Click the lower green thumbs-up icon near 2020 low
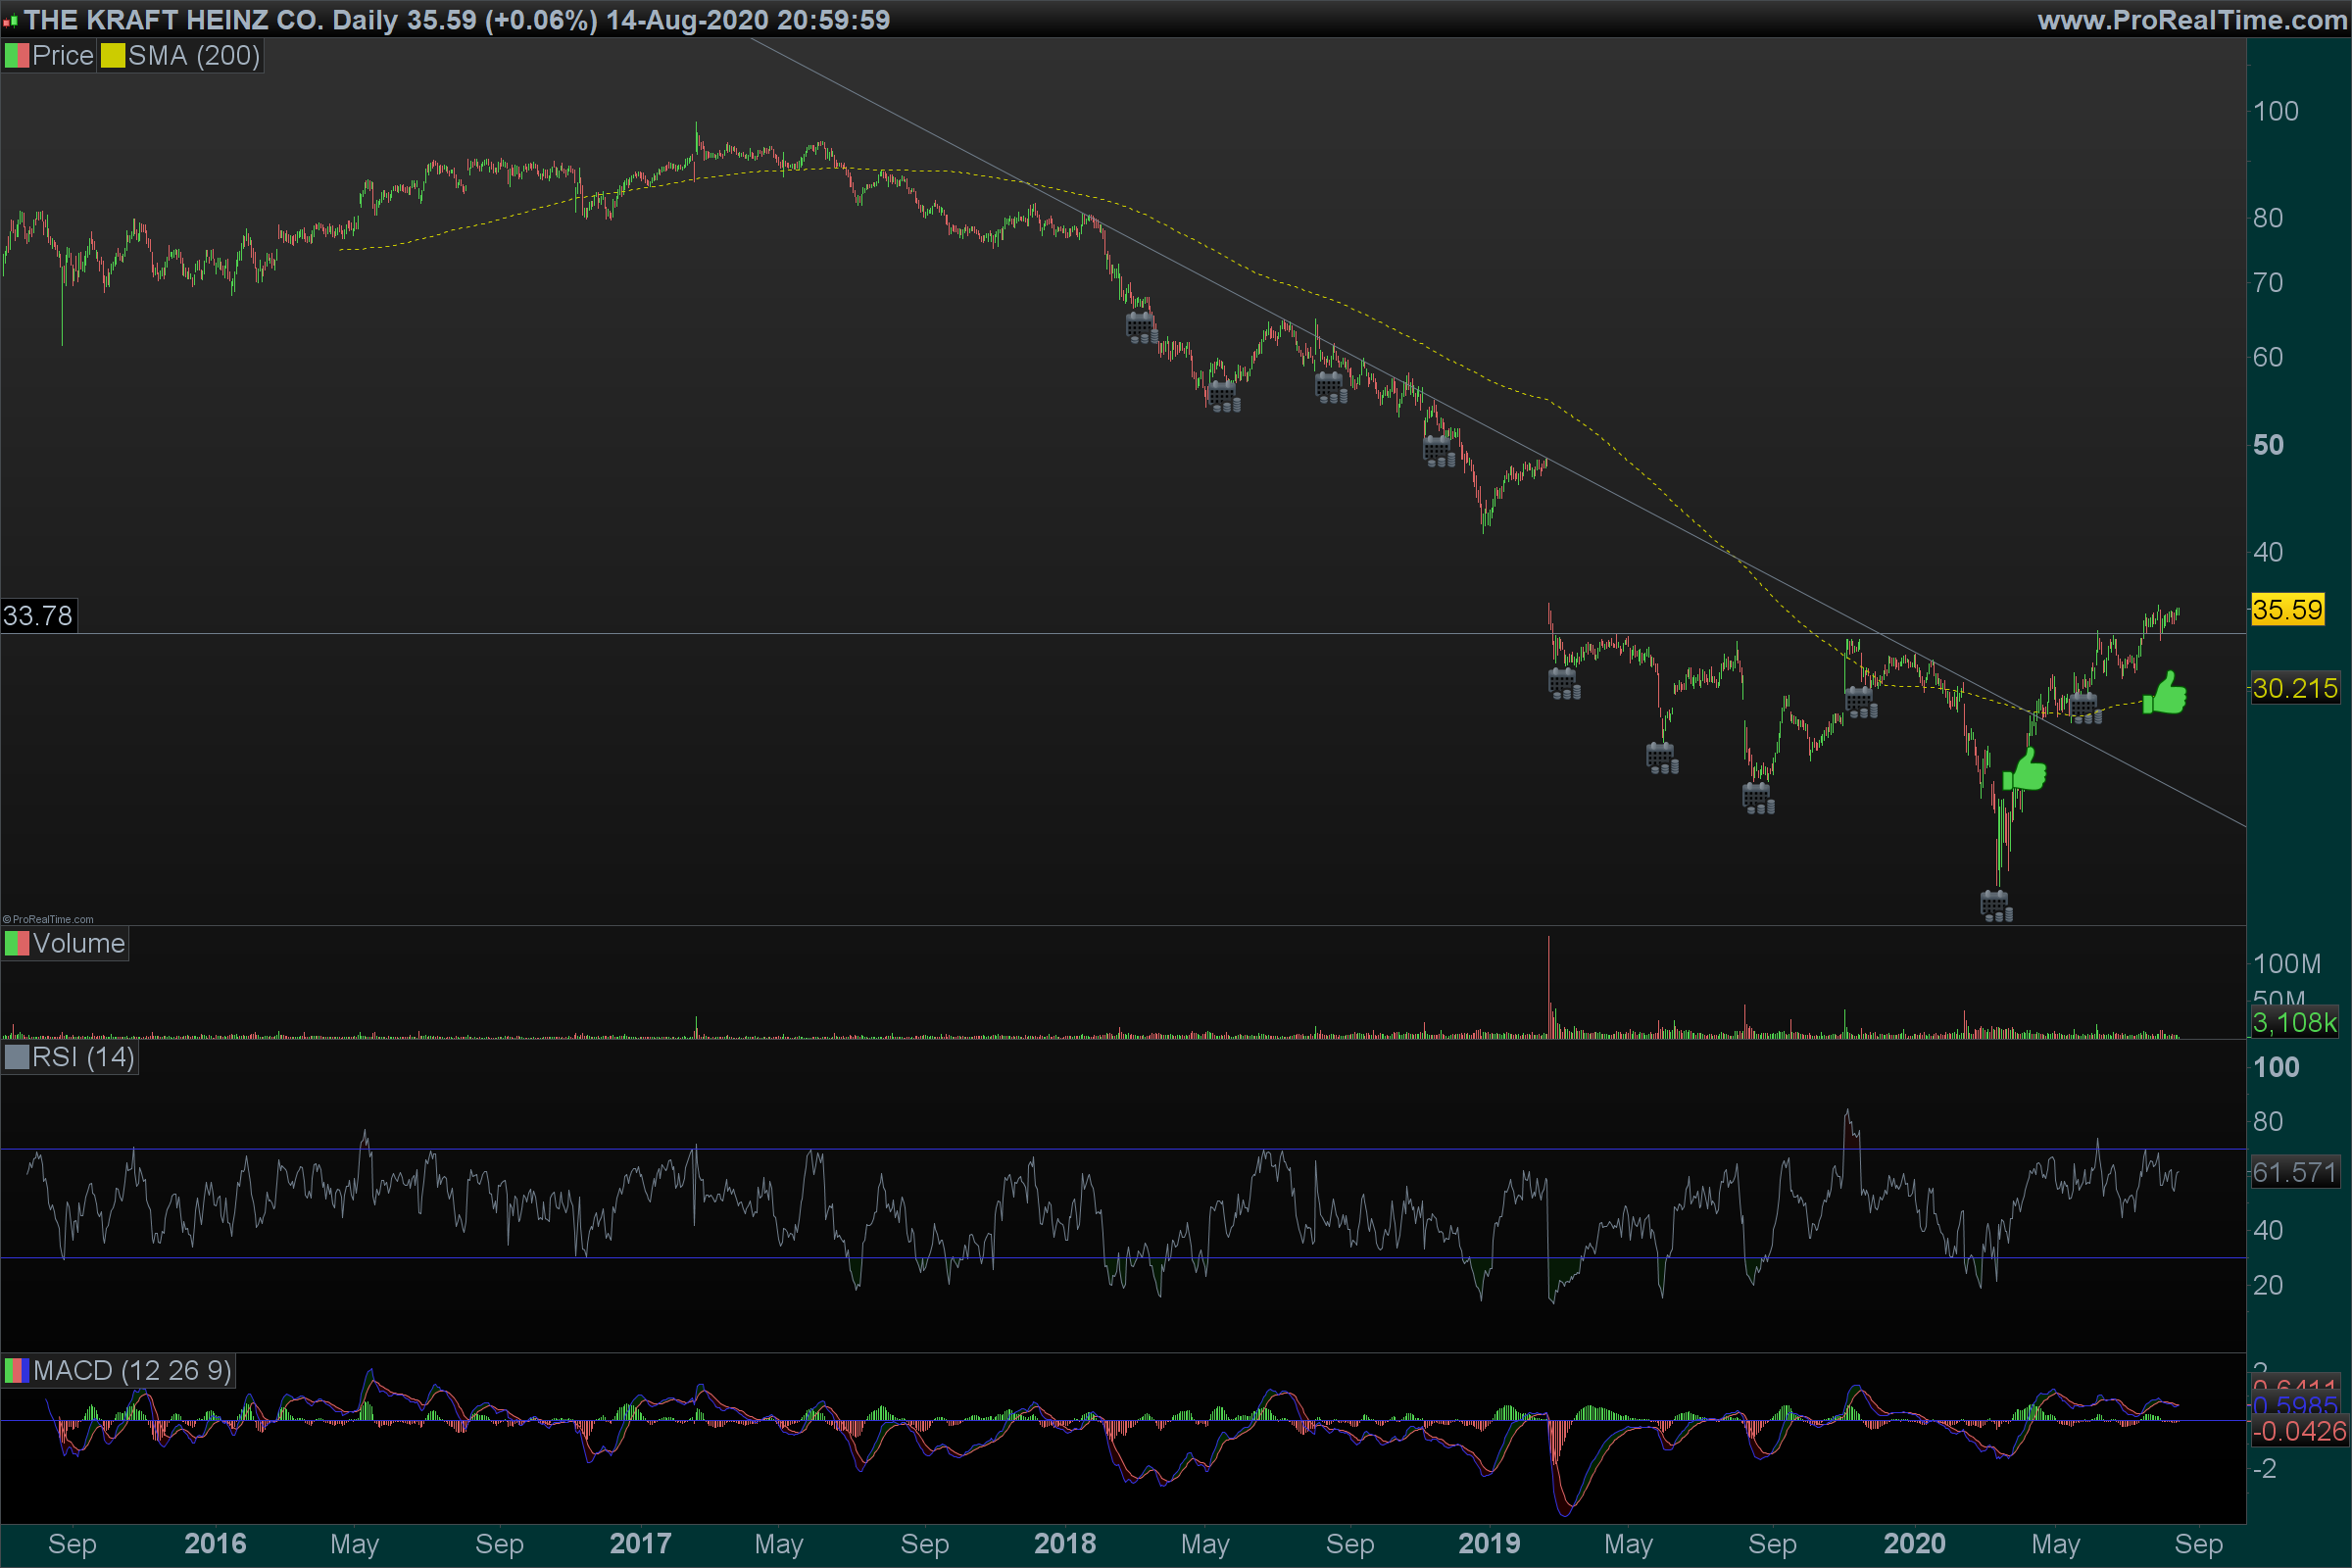The image size is (2352, 1568). point(2025,771)
